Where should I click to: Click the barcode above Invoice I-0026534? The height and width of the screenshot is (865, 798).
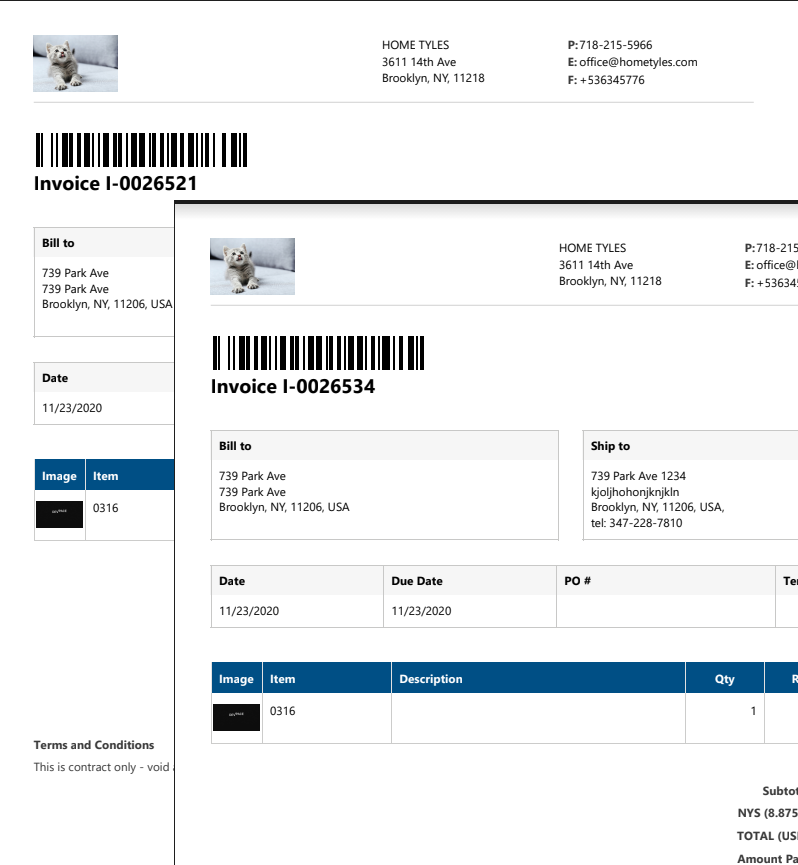[318, 353]
